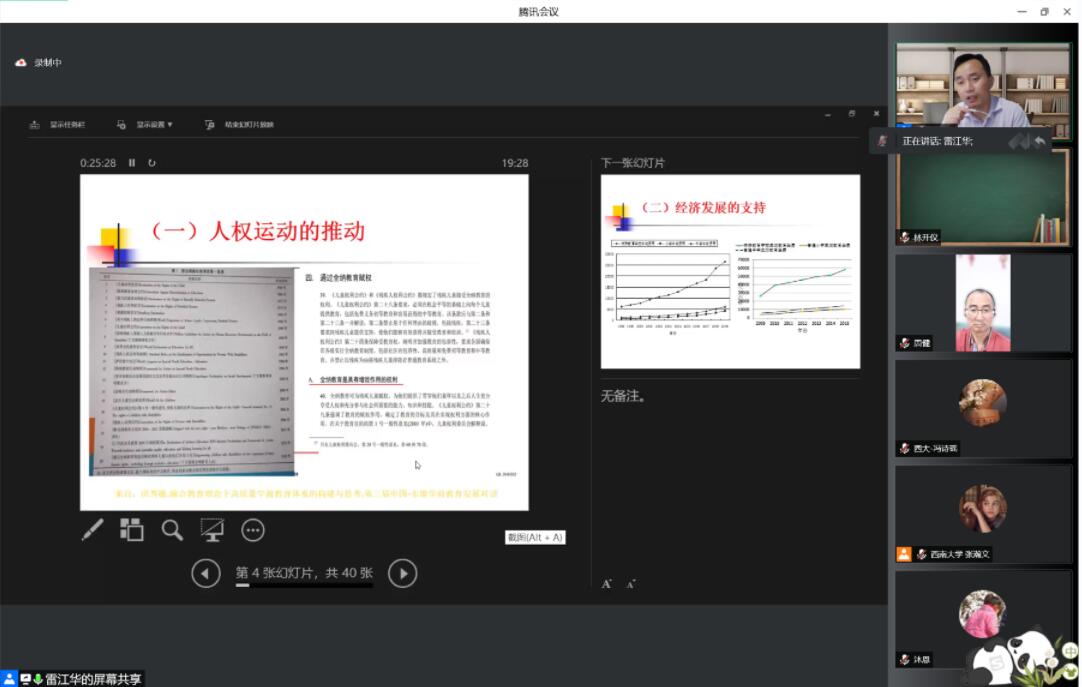This screenshot has height=687, width=1082.
Task: Decrease the notes text size
Action: [x=631, y=584]
